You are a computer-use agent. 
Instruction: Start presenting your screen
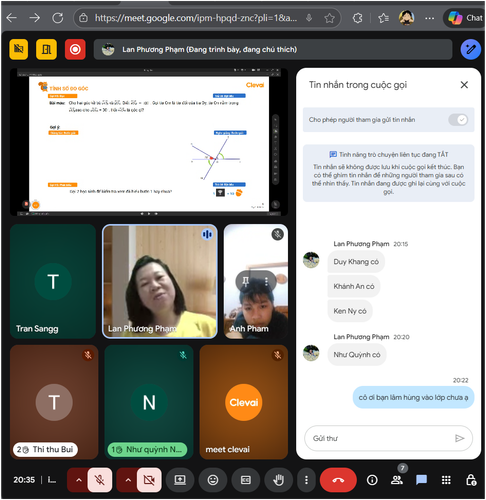tap(180, 480)
